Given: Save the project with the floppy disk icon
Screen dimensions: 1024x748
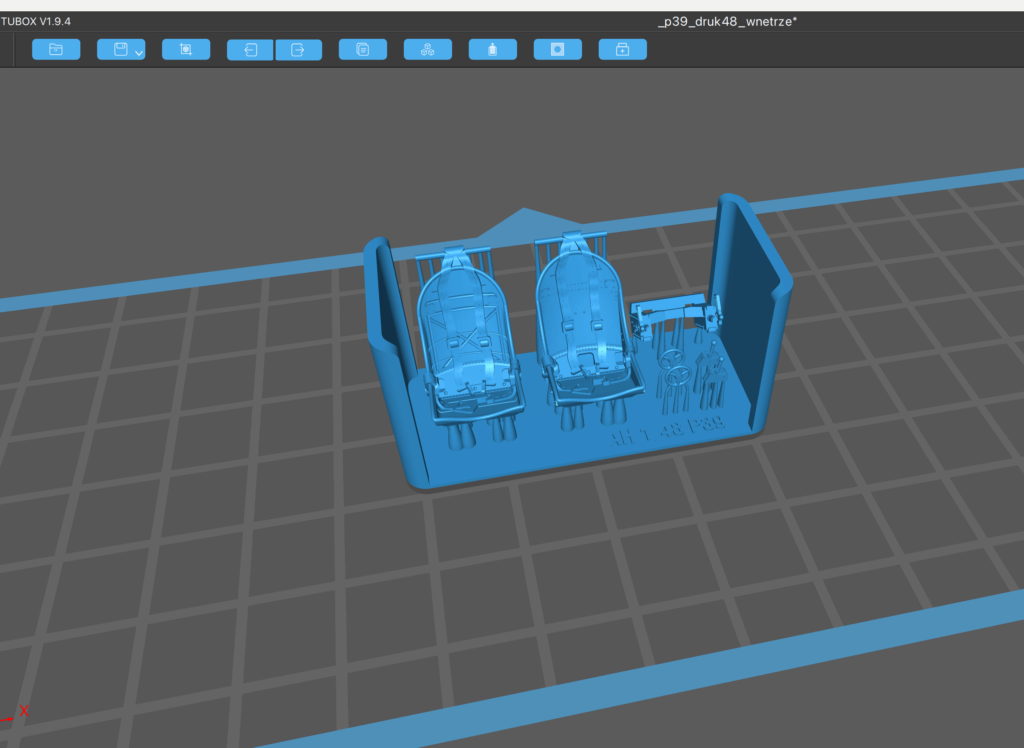Looking at the screenshot, I should click(120, 50).
